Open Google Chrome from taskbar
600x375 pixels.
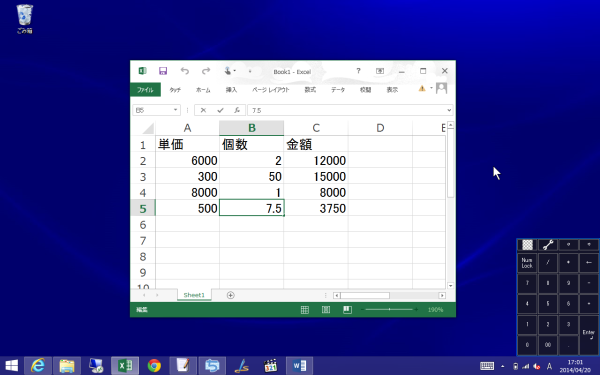tap(154, 366)
